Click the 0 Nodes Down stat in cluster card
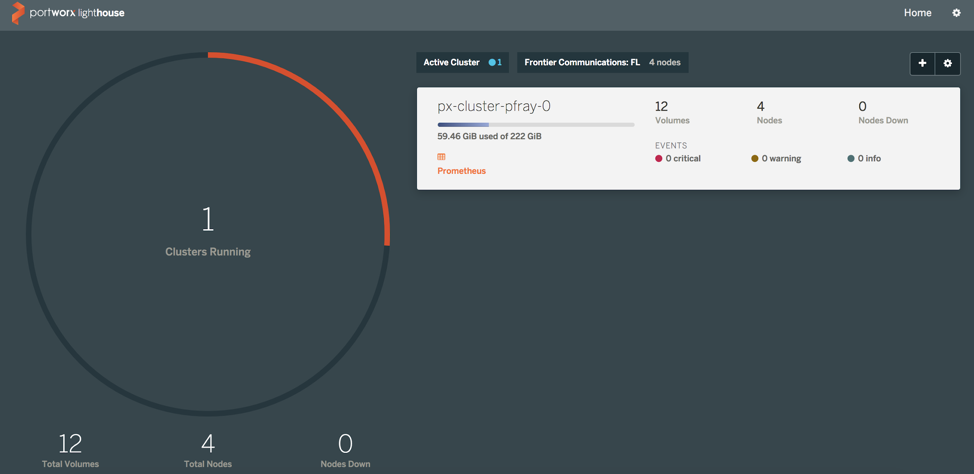 [883, 112]
